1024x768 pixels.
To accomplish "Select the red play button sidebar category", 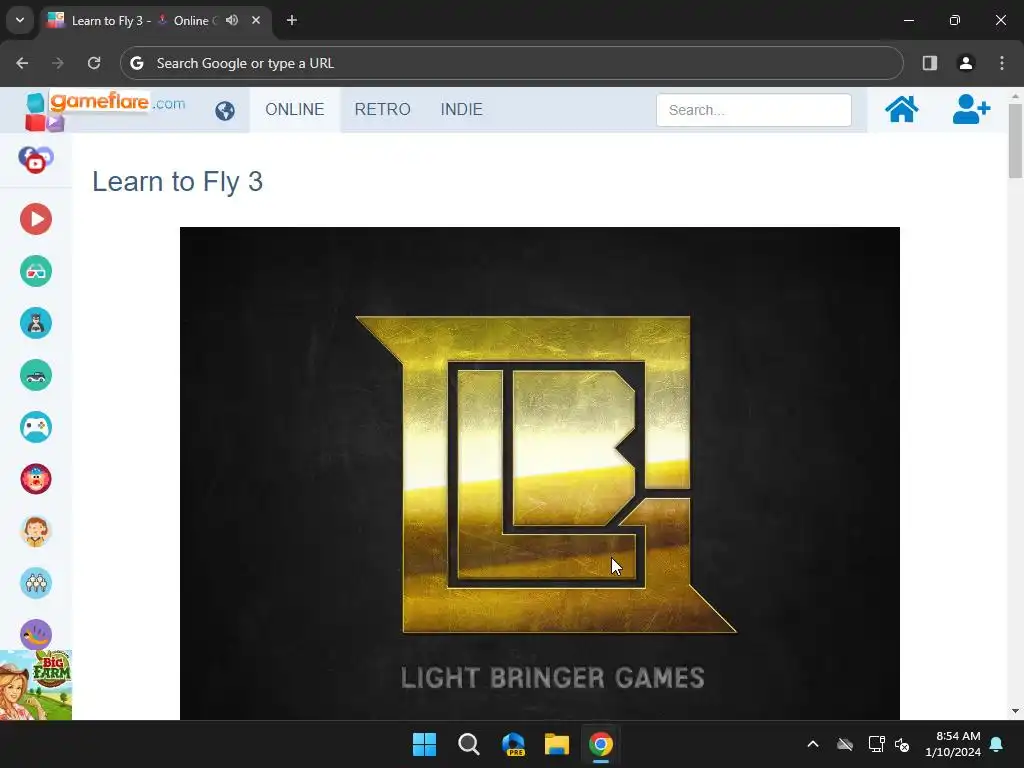I will tap(36, 219).
